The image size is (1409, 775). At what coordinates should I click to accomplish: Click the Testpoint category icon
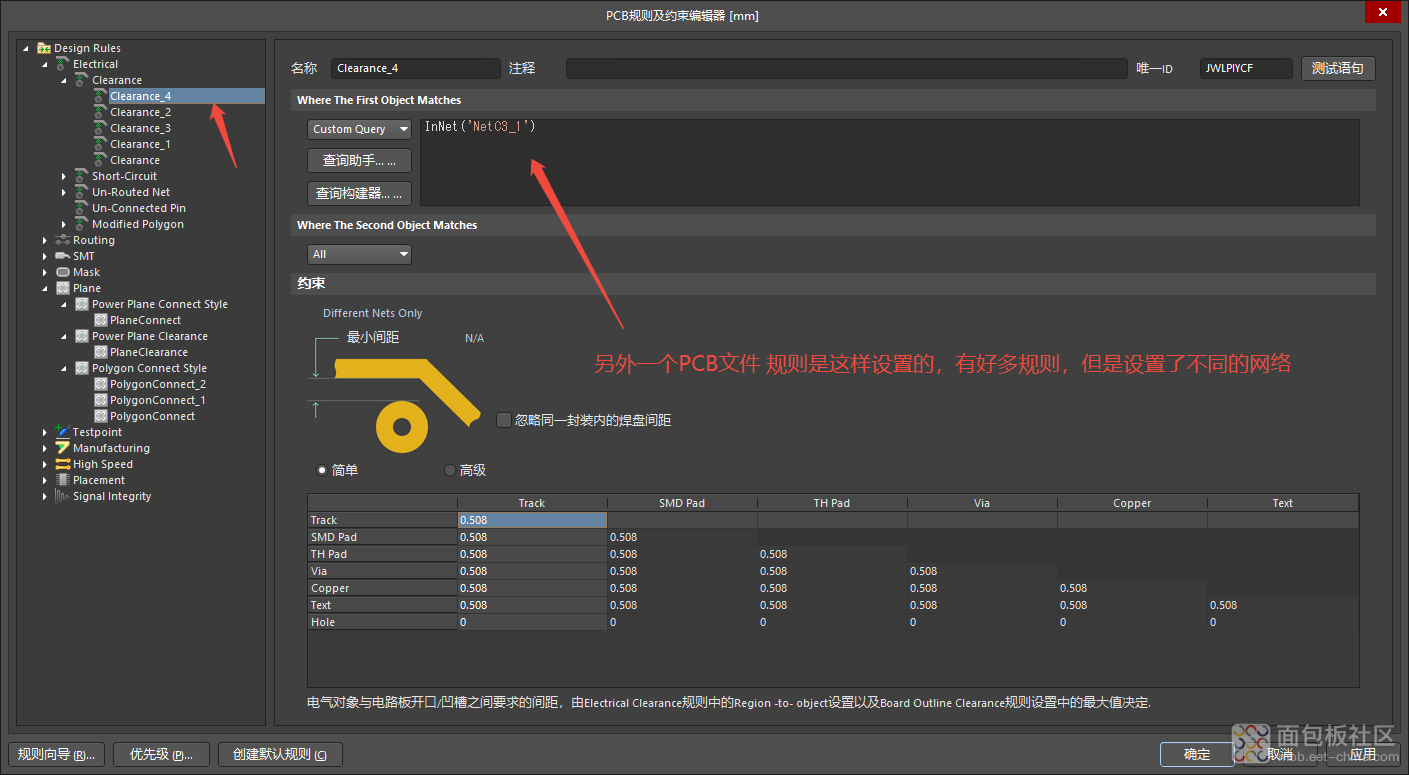(63, 432)
